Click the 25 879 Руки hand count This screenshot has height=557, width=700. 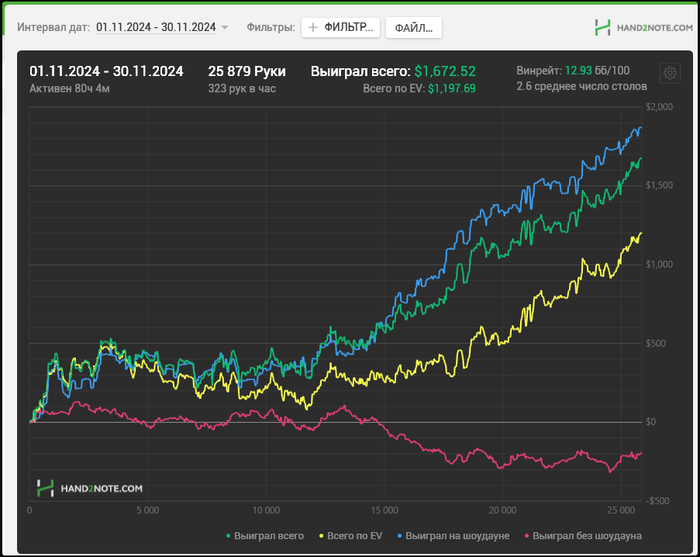tap(246, 71)
